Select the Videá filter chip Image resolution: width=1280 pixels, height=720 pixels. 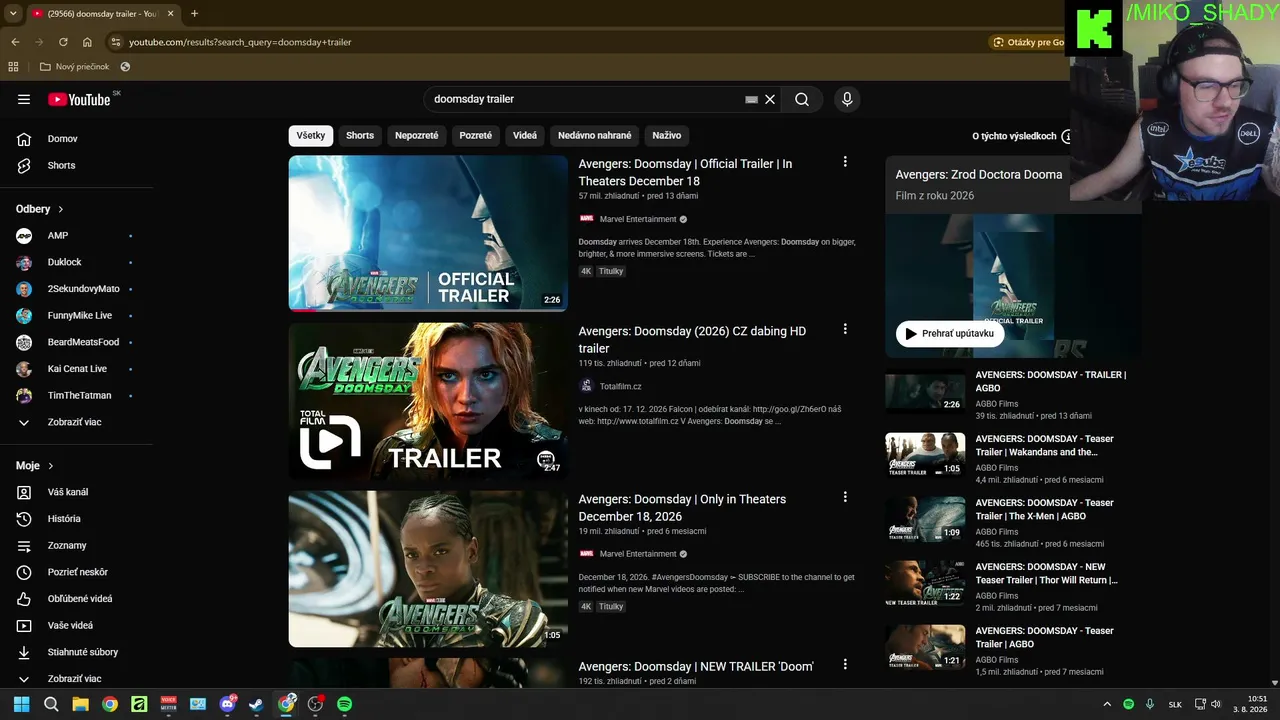pos(525,136)
